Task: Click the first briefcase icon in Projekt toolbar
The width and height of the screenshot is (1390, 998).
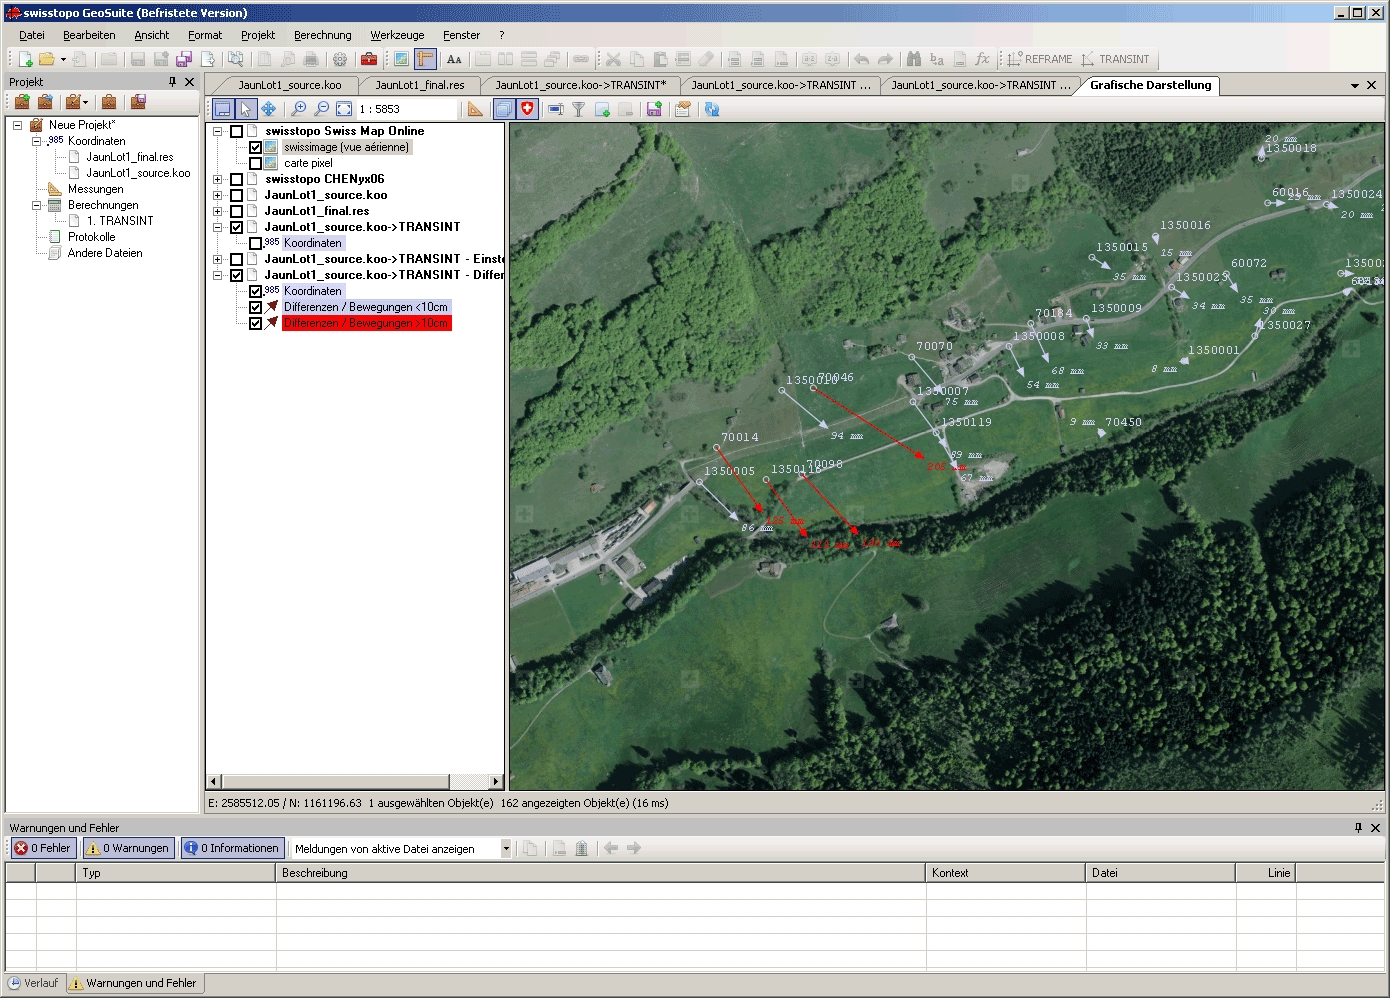Action: (22, 102)
